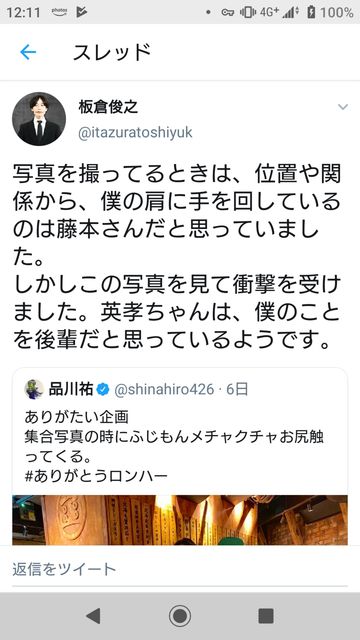Tap the blue back arrow
360x640 pixels.
28,52
